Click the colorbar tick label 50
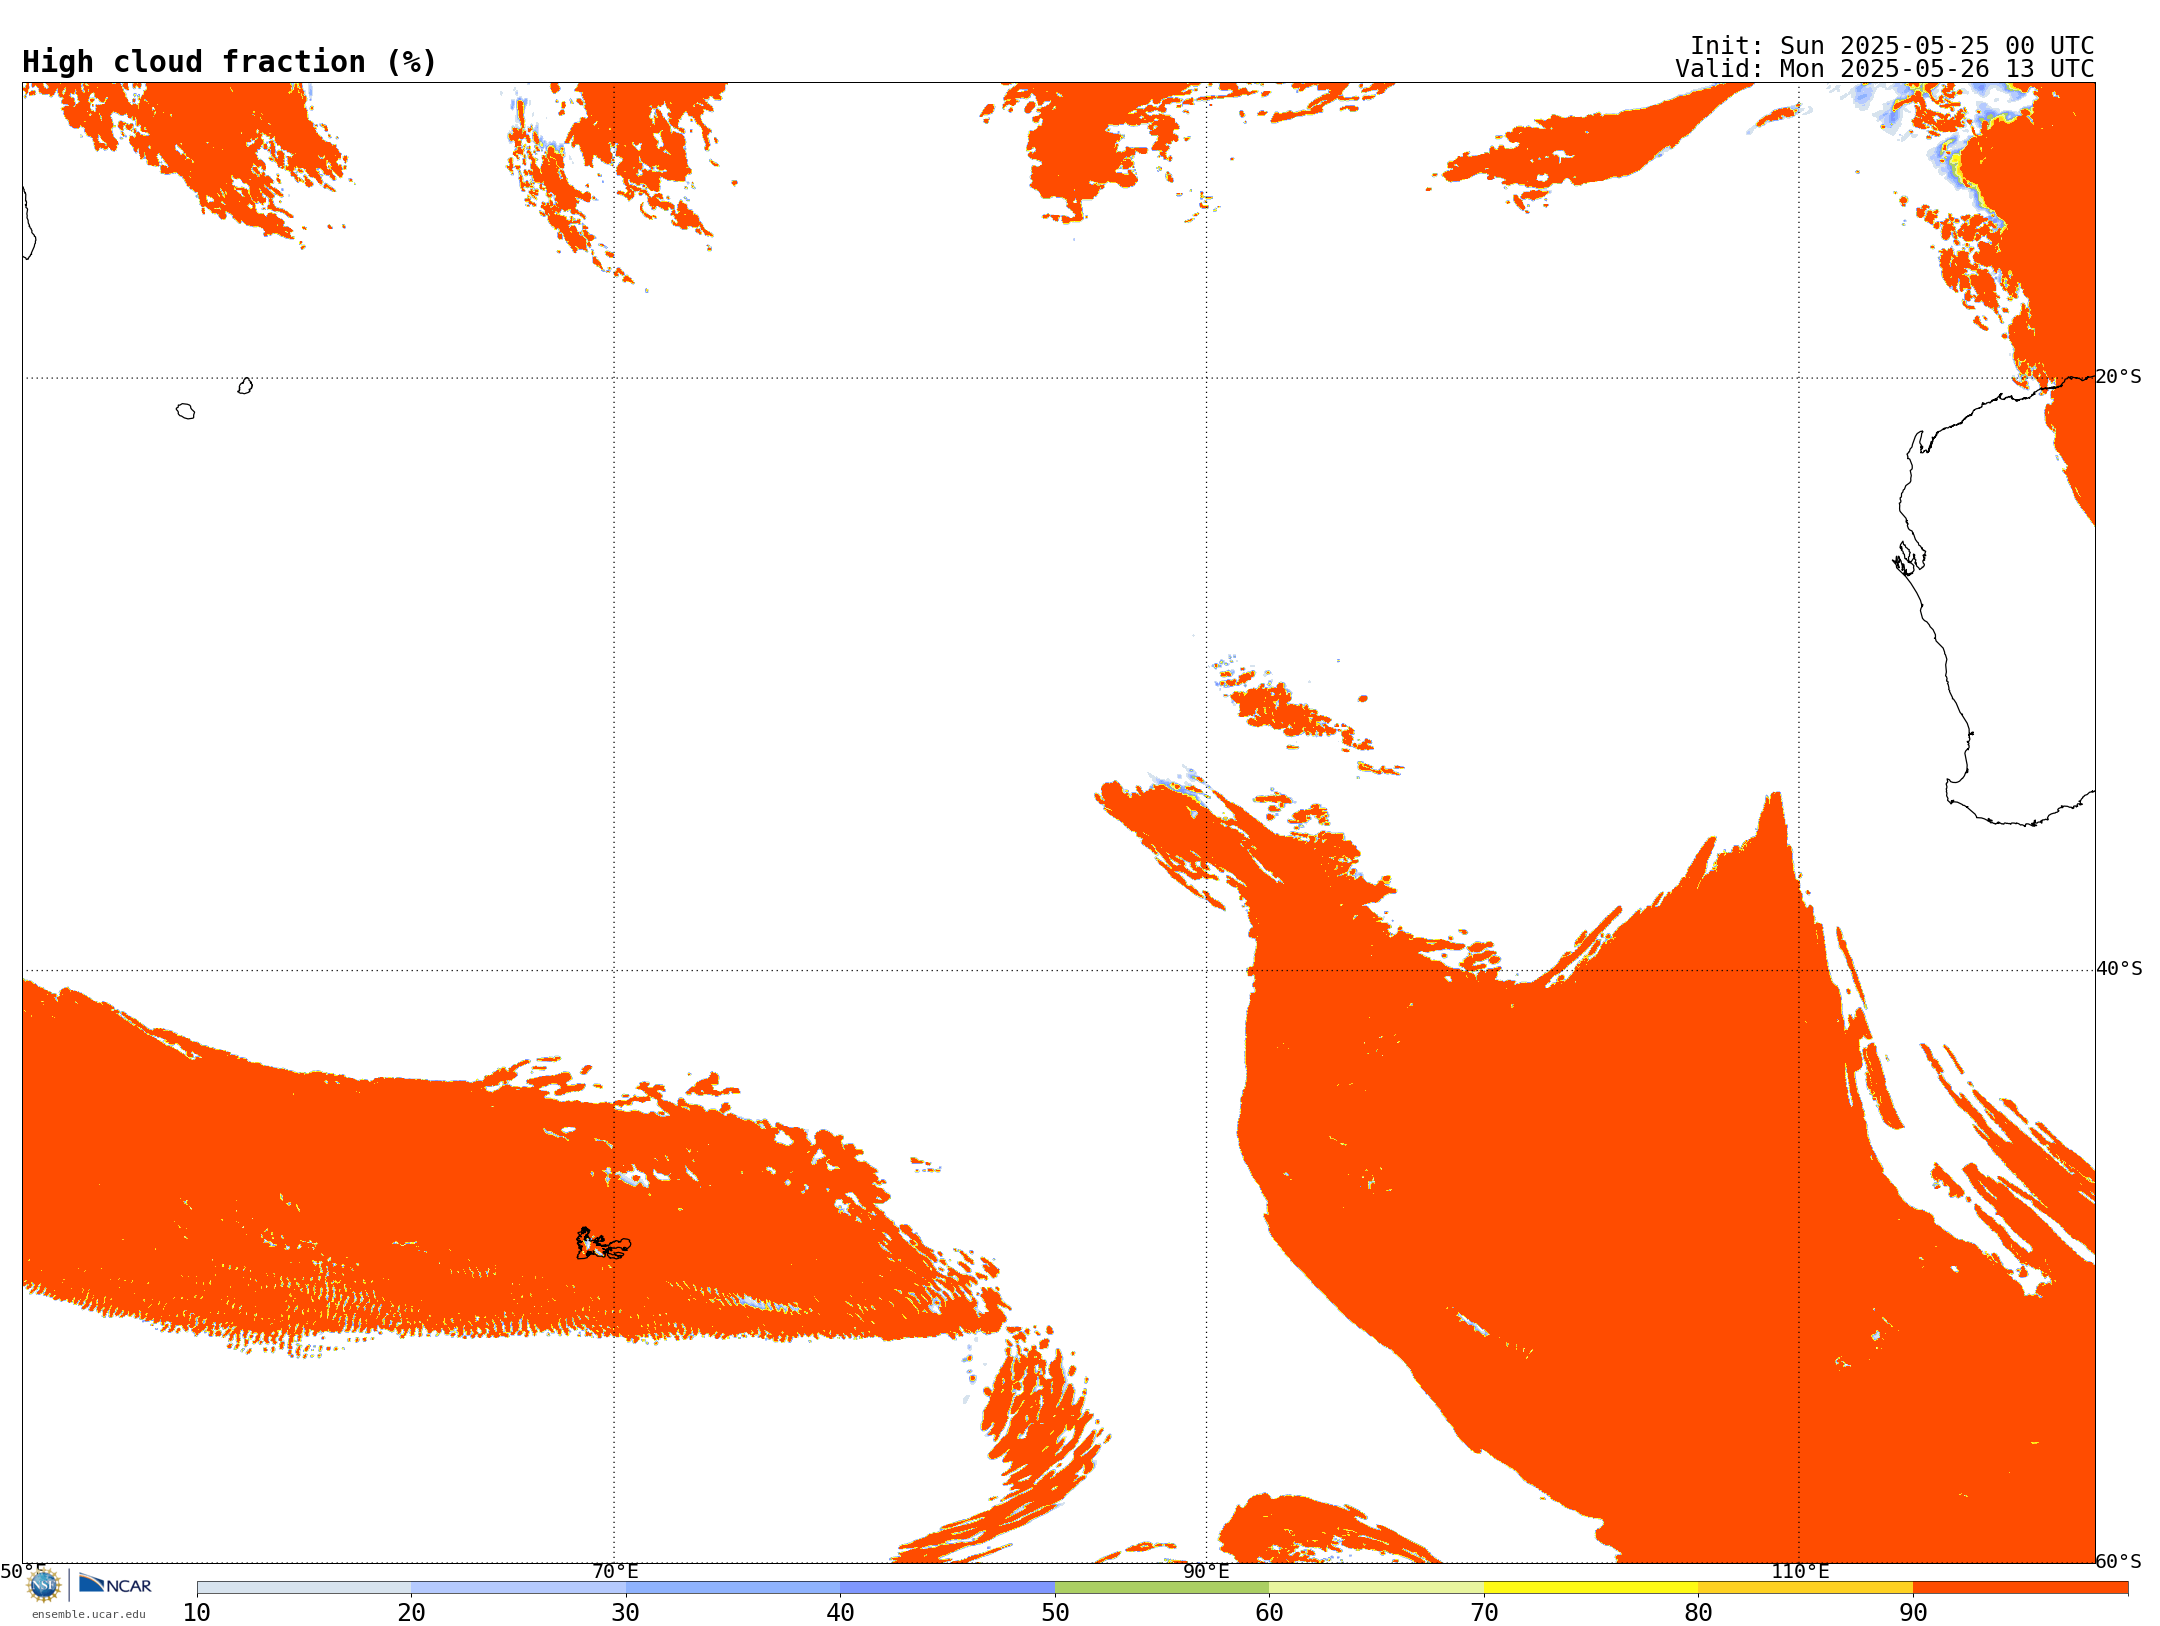 (1055, 1613)
